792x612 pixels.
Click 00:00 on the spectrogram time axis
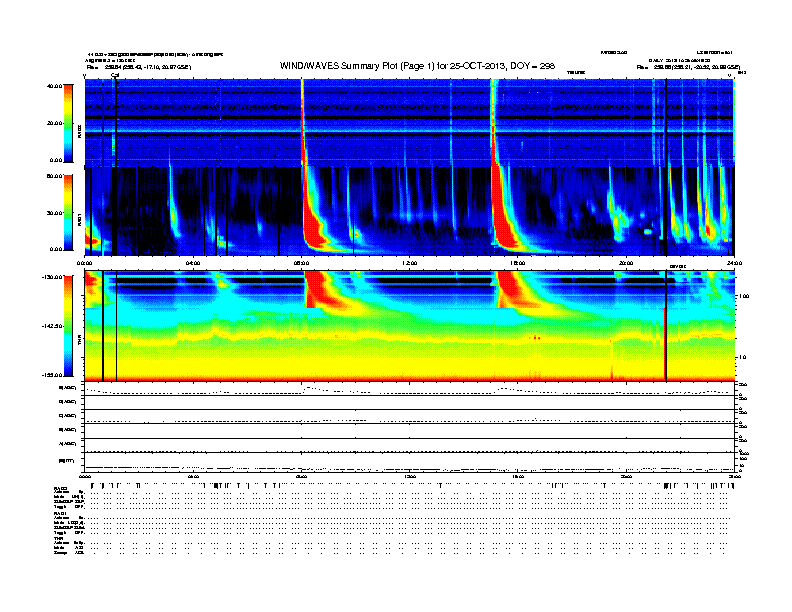pos(84,263)
